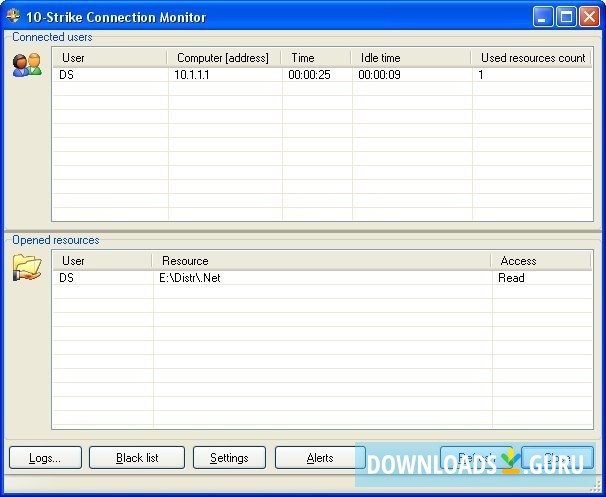
Task: Select the address 10.1.1.1 cell
Action: coord(192,75)
